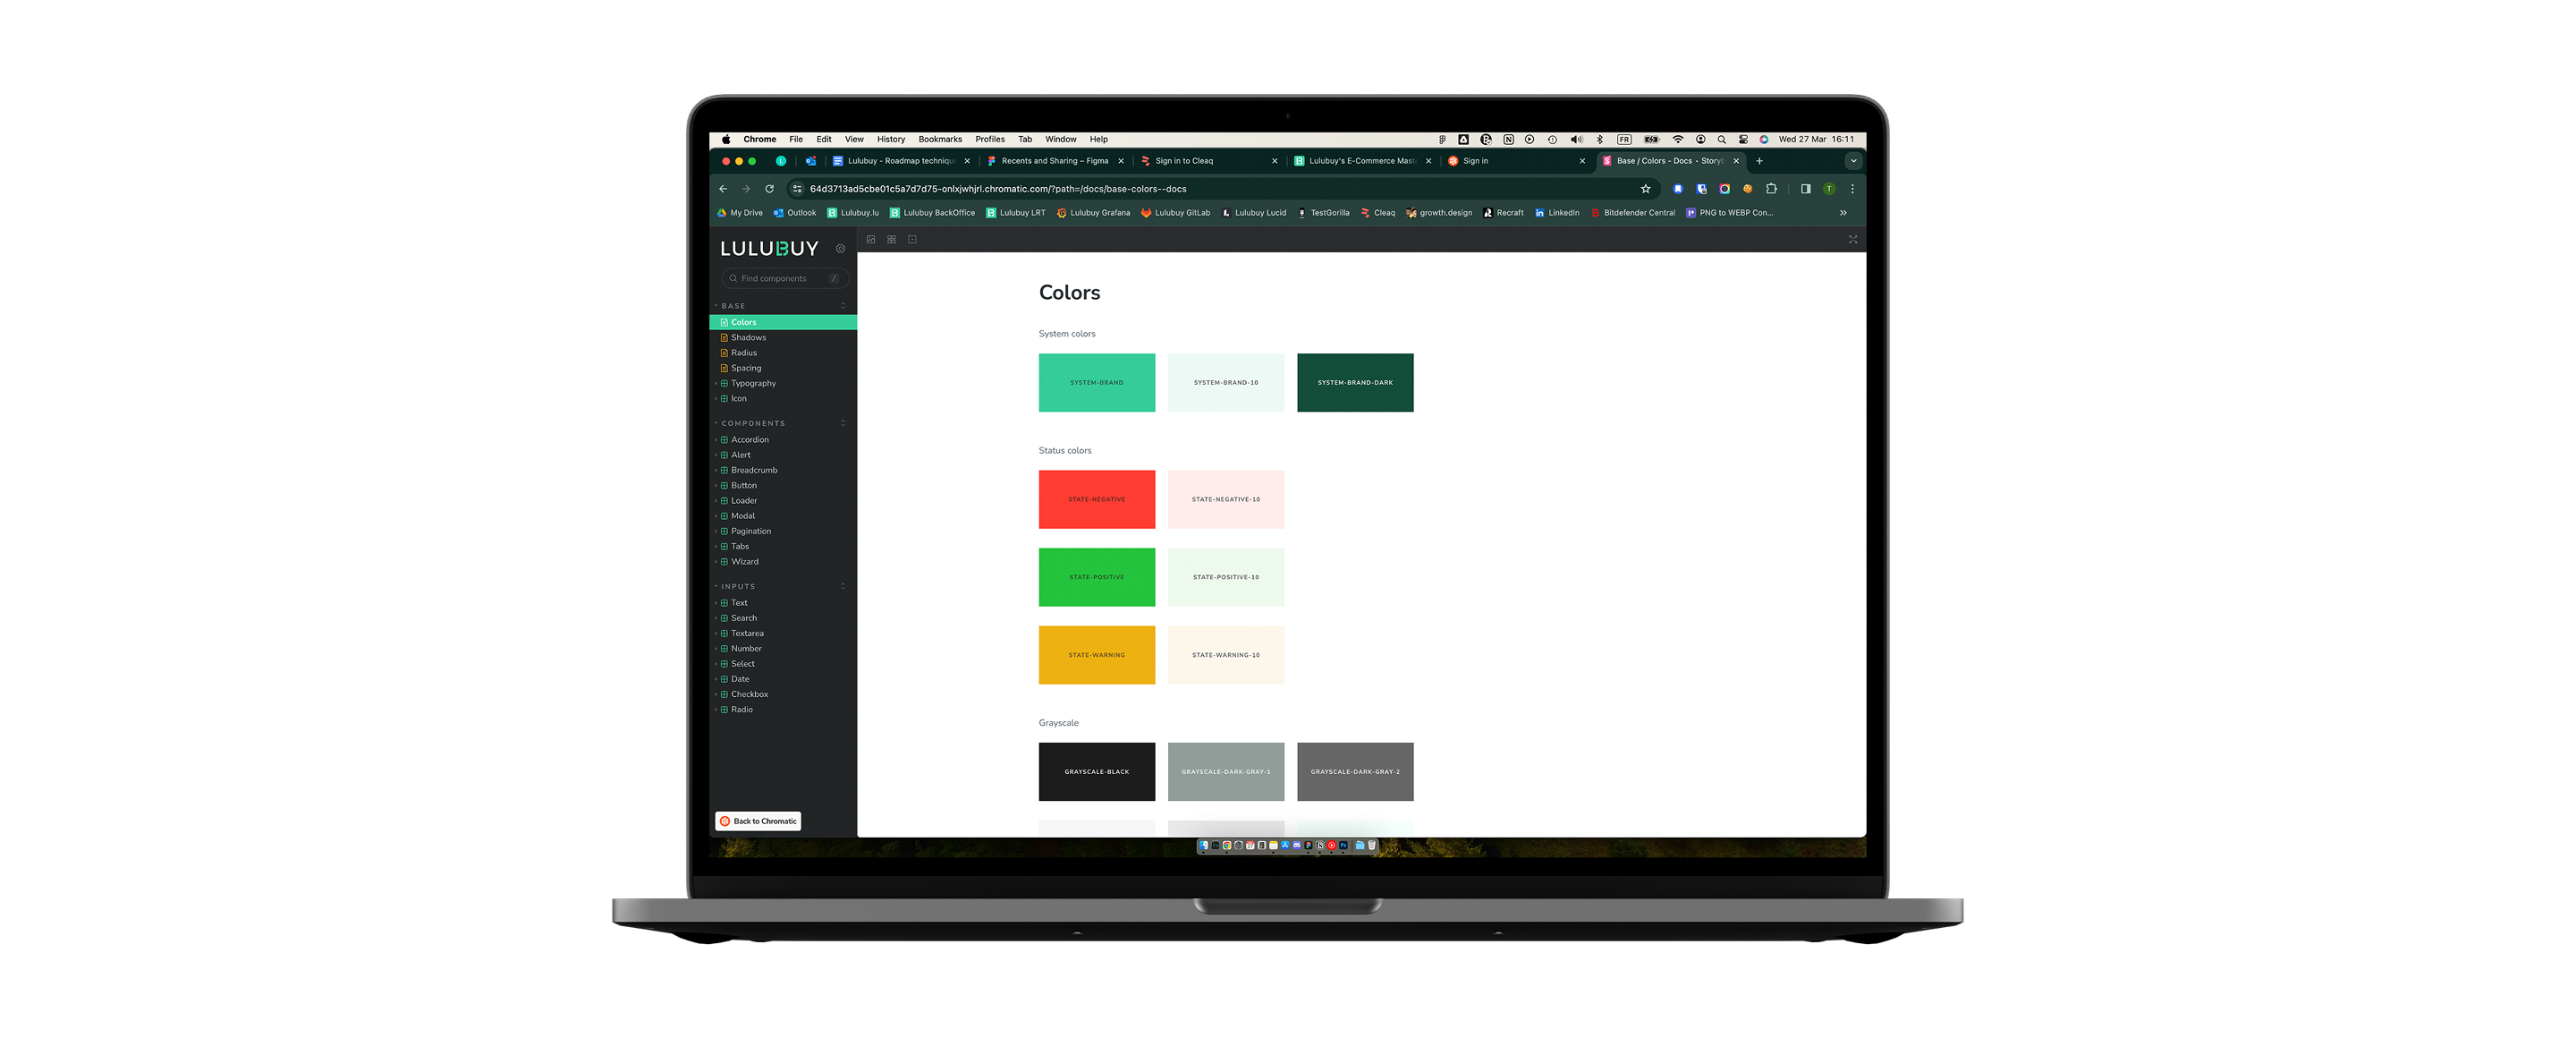Viewport: 2576px width, 1038px height.
Task: Open the macOS Spotlight search icon
Action: (x=1721, y=140)
